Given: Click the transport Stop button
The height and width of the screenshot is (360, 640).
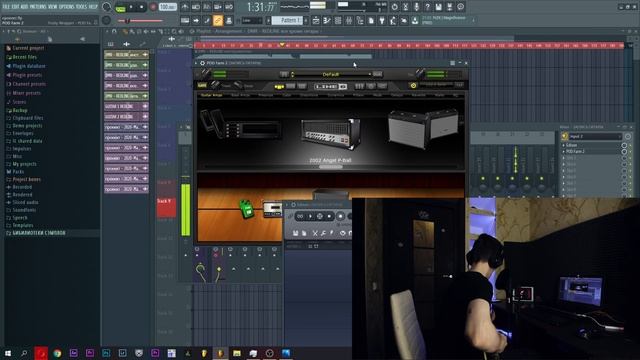Looking at the screenshot, I should pos(142,7).
